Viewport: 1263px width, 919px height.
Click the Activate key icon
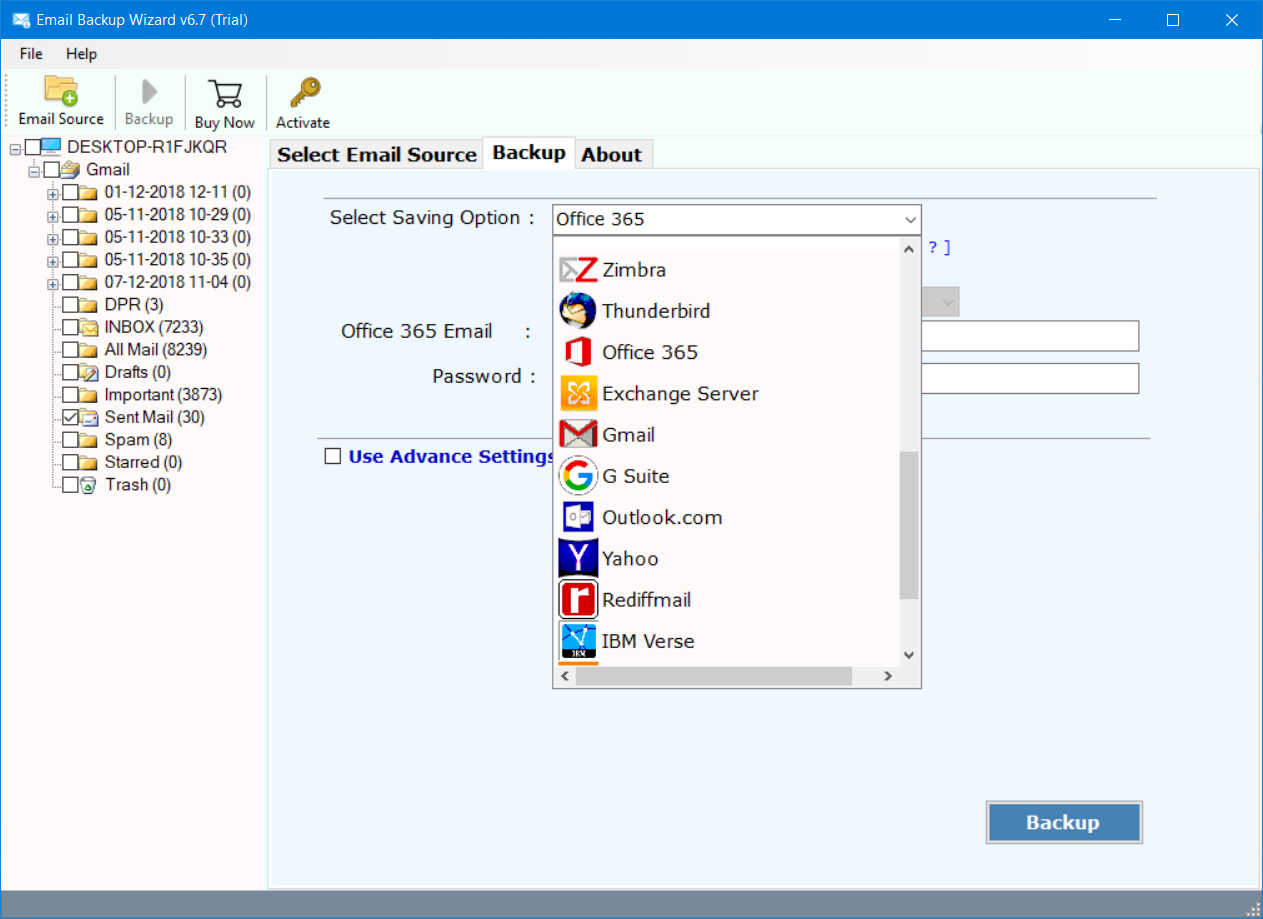(304, 93)
